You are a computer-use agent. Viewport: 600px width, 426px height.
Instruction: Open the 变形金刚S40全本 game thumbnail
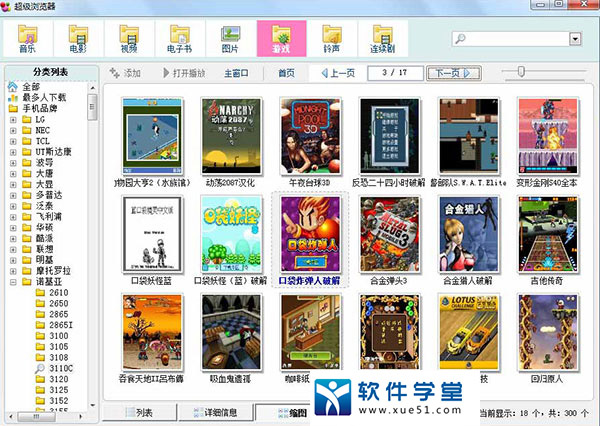[548, 137]
